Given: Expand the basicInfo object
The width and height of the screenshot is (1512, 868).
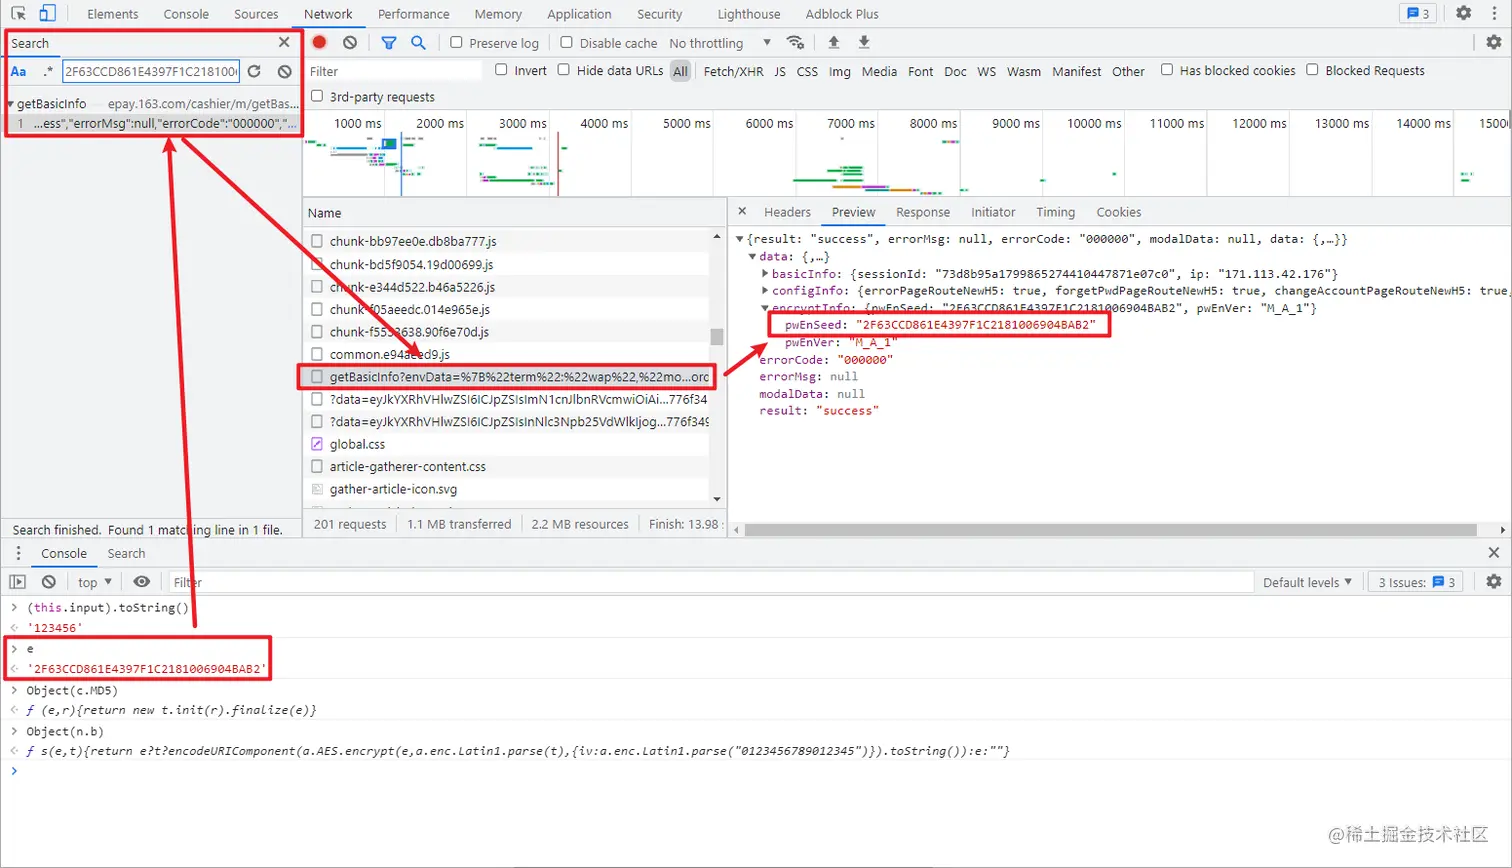Looking at the screenshot, I should point(765,273).
